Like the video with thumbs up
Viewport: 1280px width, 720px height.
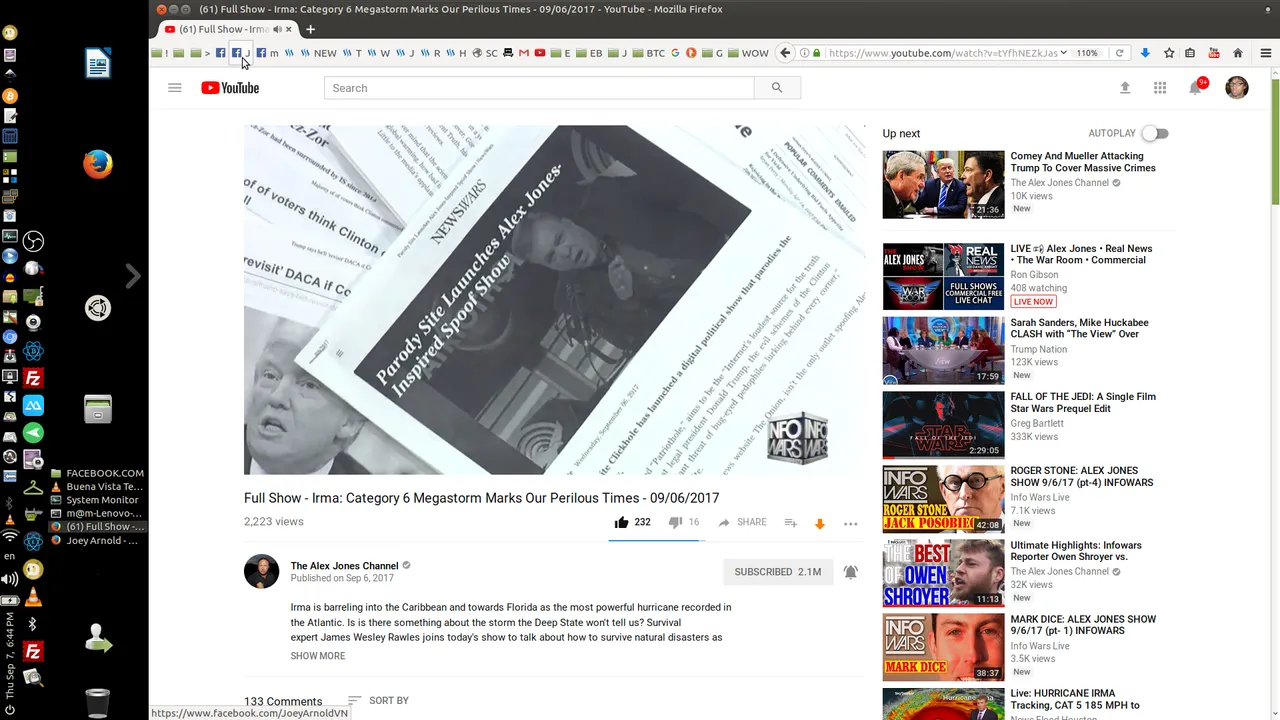pyautogui.click(x=621, y=522)
